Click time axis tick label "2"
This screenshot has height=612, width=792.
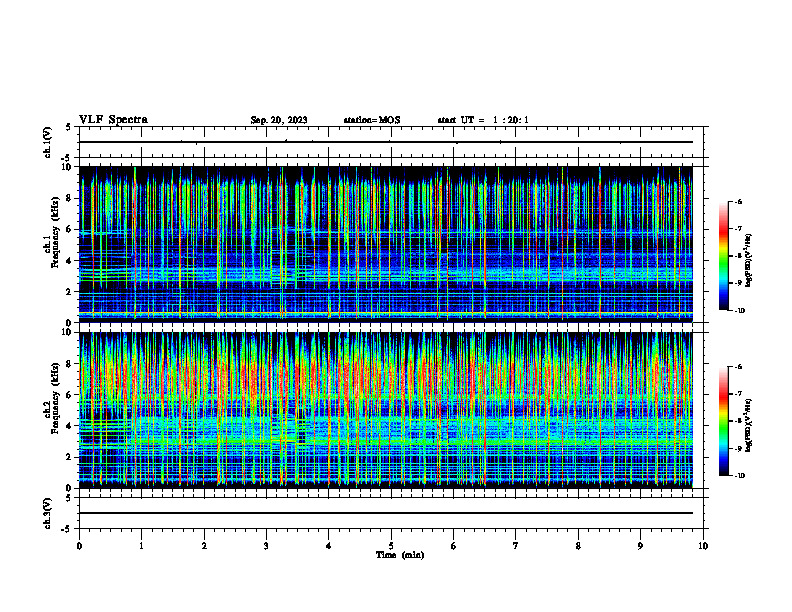[204, 546]
